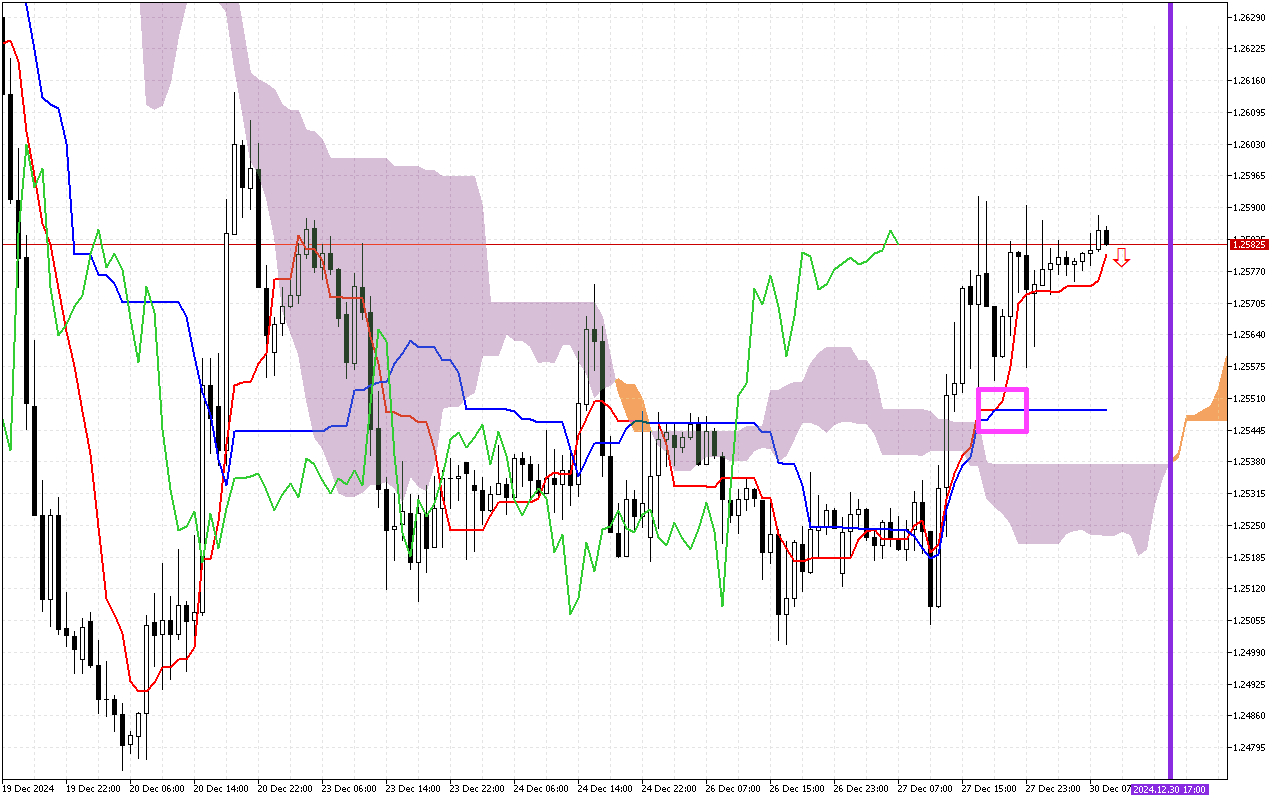The image size is (1280, 800).
Task: Click the 2024.12.30 17:00 date label
Action: [1170, 789]
